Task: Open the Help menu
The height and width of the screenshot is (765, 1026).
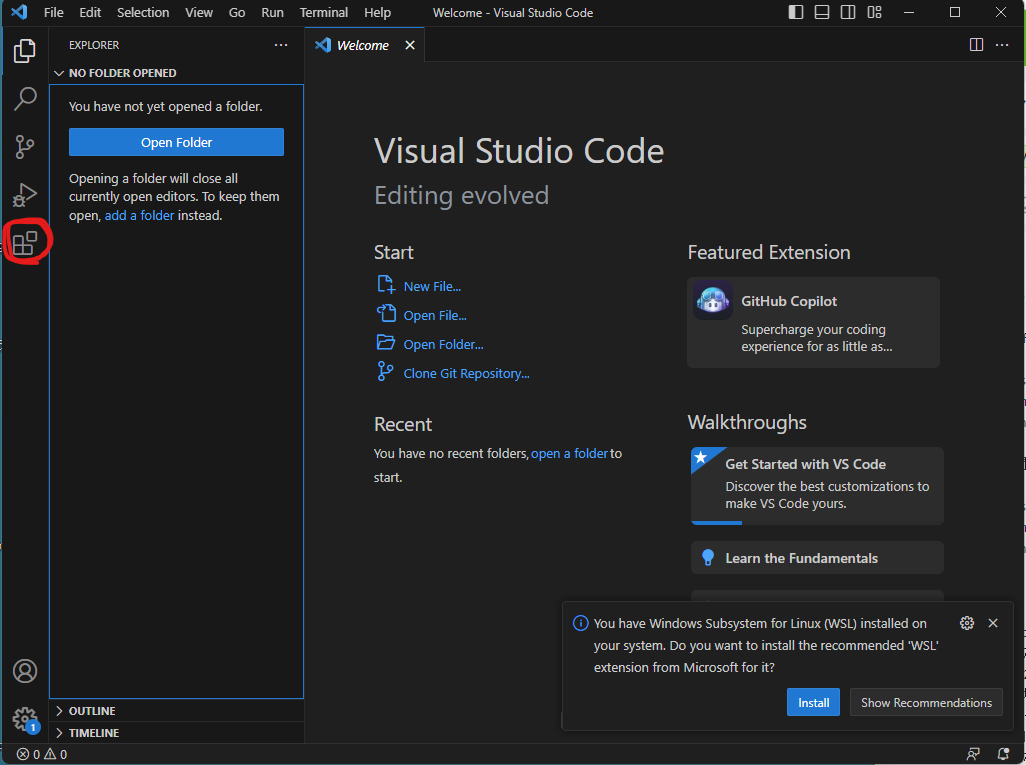Action: [x=378, y=12]
